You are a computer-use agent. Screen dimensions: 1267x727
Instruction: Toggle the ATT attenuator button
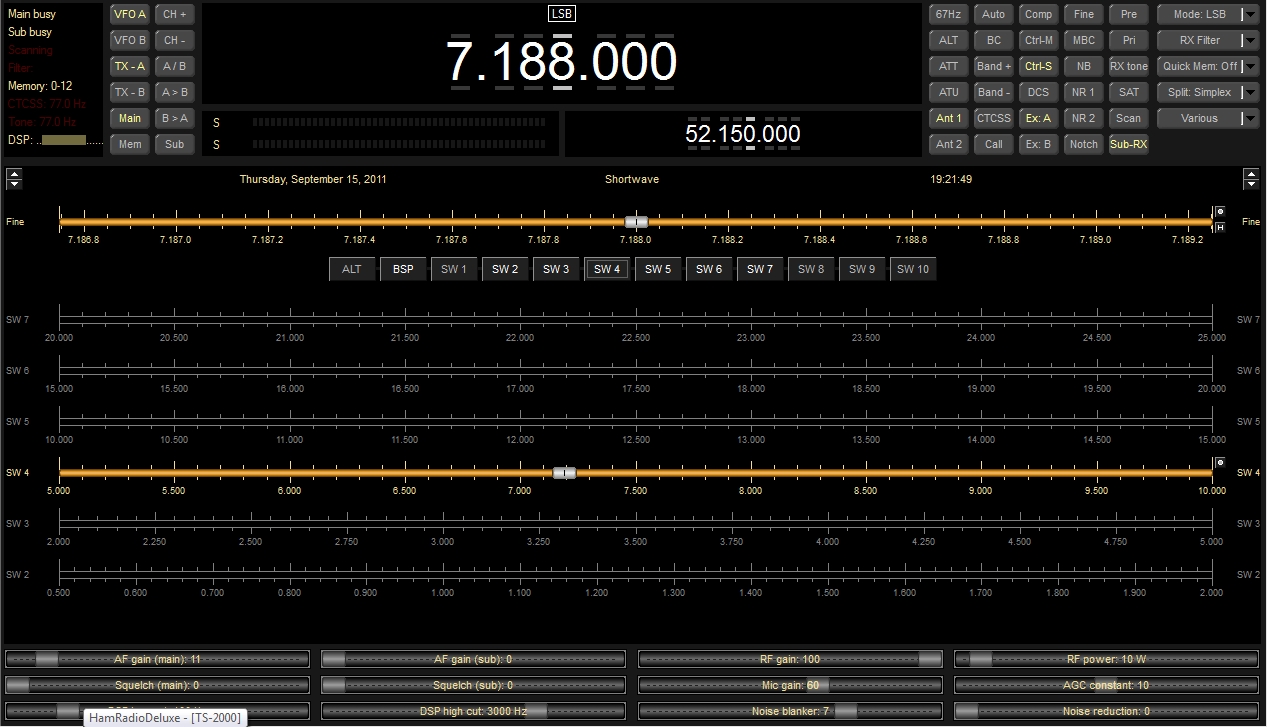tap(948, 66)
